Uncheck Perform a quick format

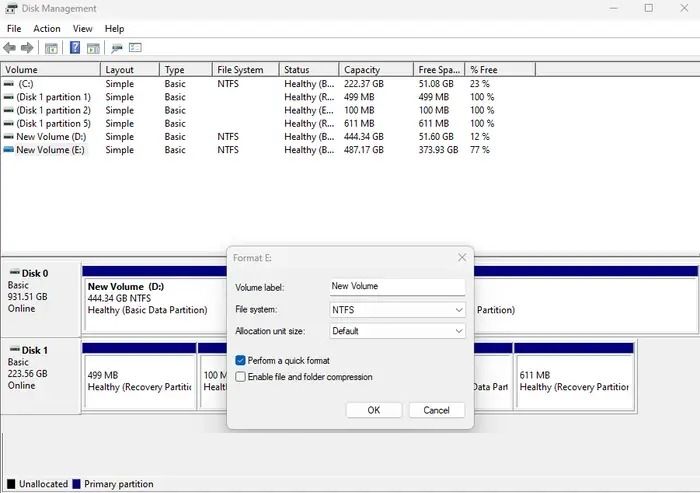[241, 360]
